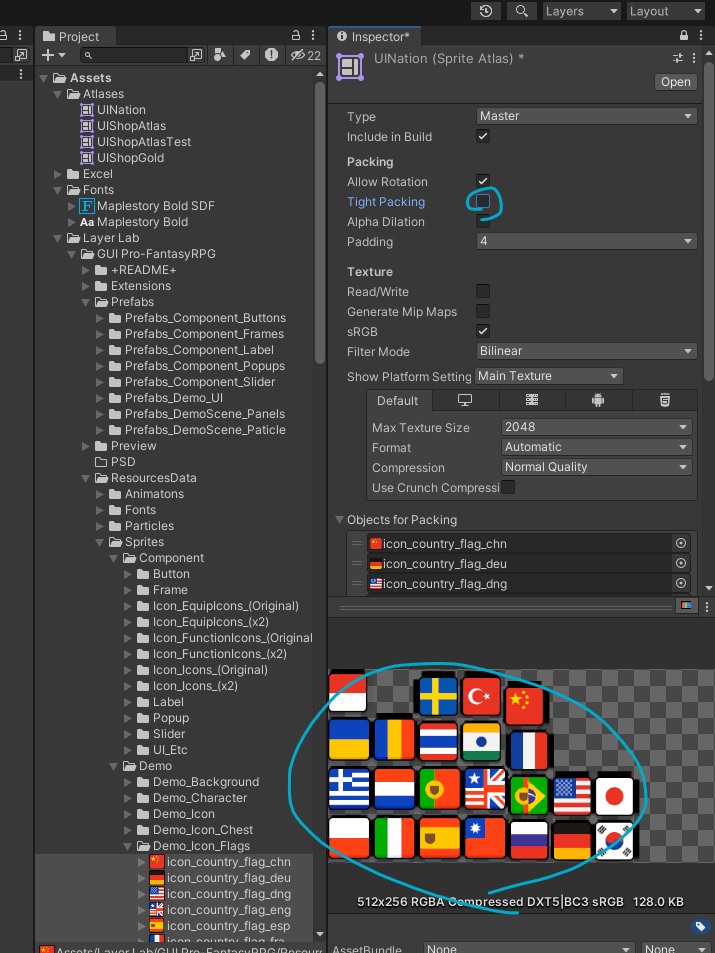715x953 pixels.
Task: Open the Type dropdown set to Master
Action: coord(586,116)
